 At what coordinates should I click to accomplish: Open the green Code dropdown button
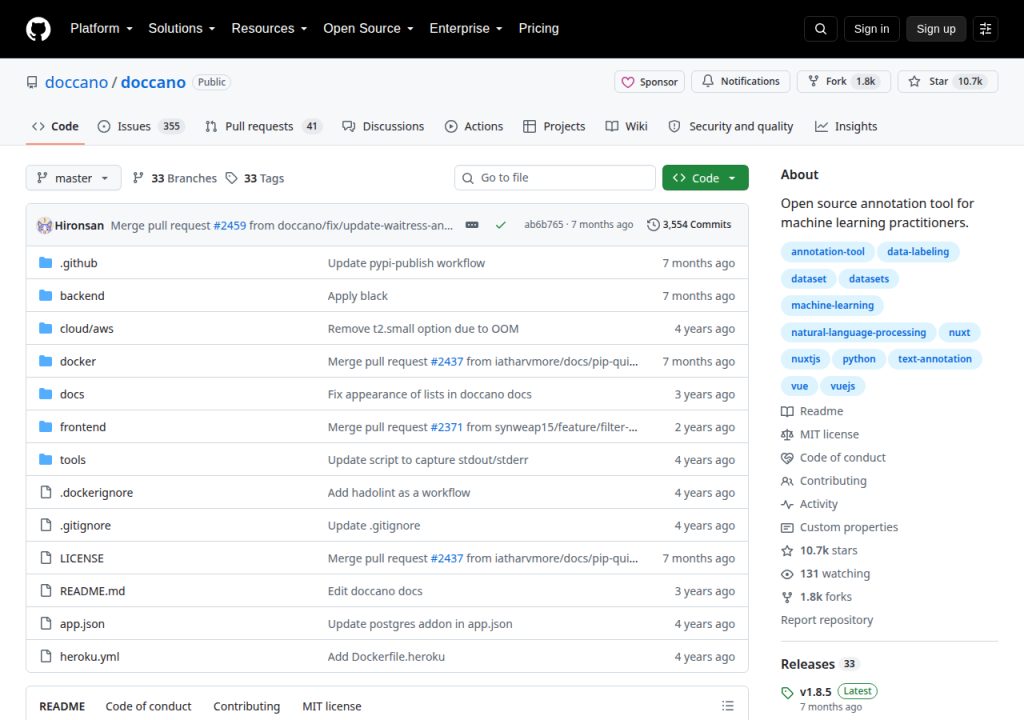point(705,178)
